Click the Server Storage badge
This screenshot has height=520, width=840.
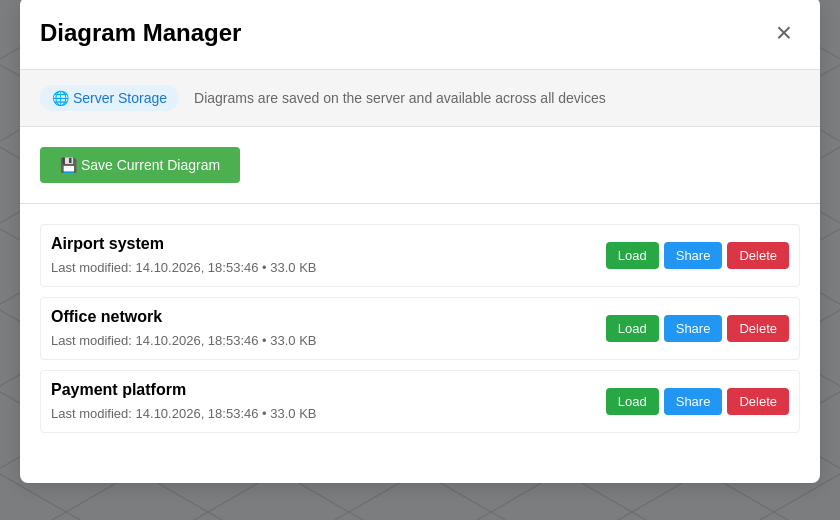point(109,98)
